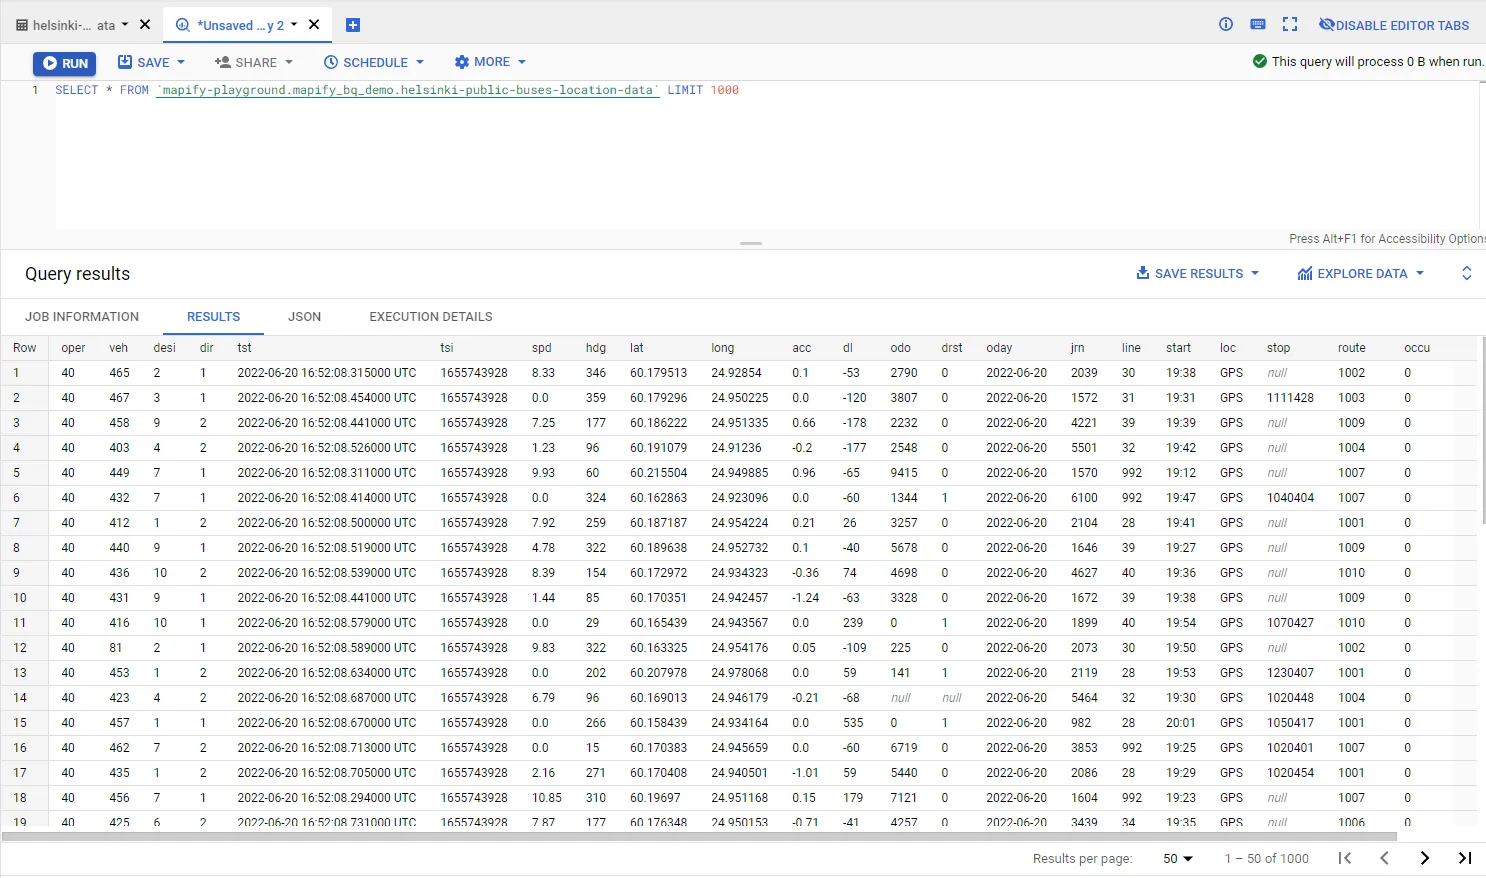Switch to RESULTS tab
Image resolution: width=1486 pixels, height=878 pixels.
213,317
